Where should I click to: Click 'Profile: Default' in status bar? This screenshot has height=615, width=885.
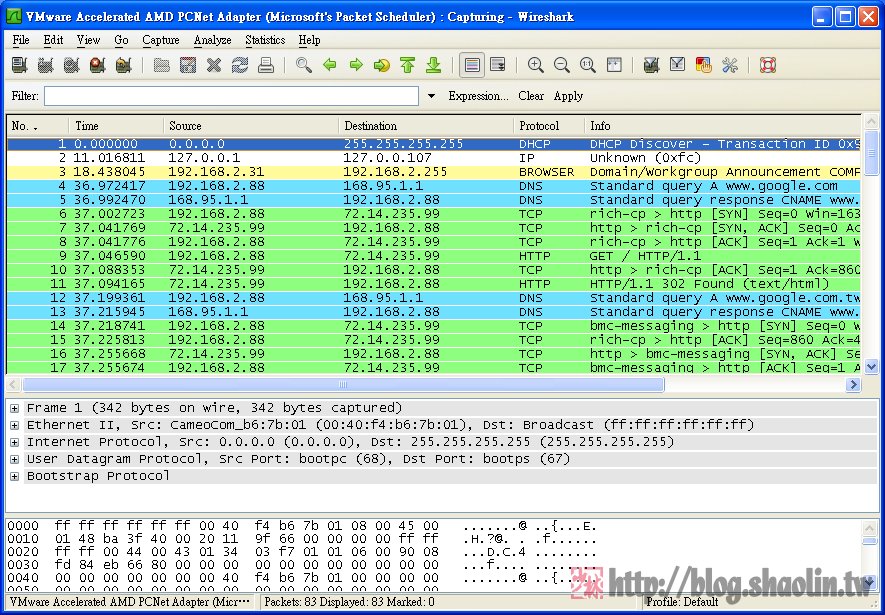tap(682, 602)
